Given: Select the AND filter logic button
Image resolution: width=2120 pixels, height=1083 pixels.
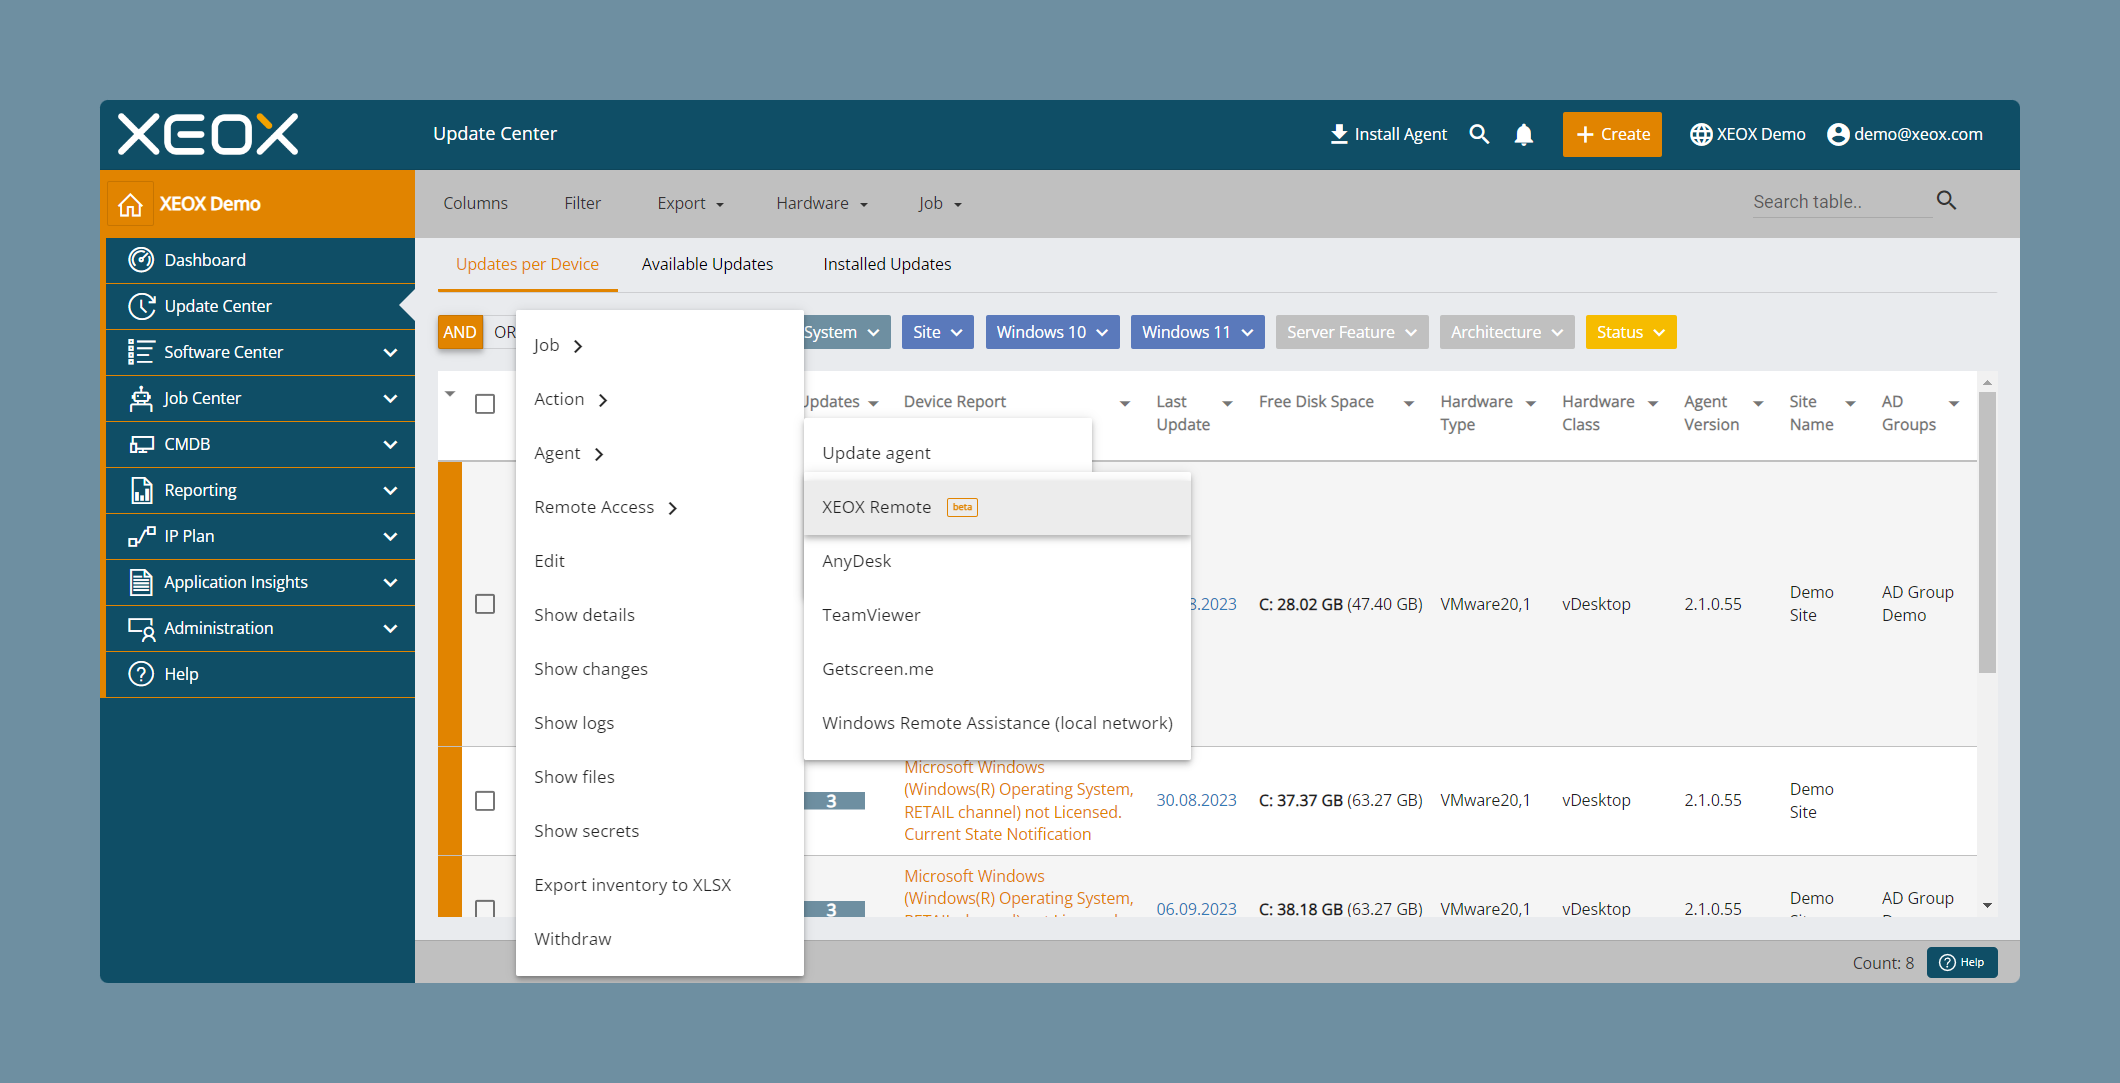Looking at the screenshot, I should 460,332.
